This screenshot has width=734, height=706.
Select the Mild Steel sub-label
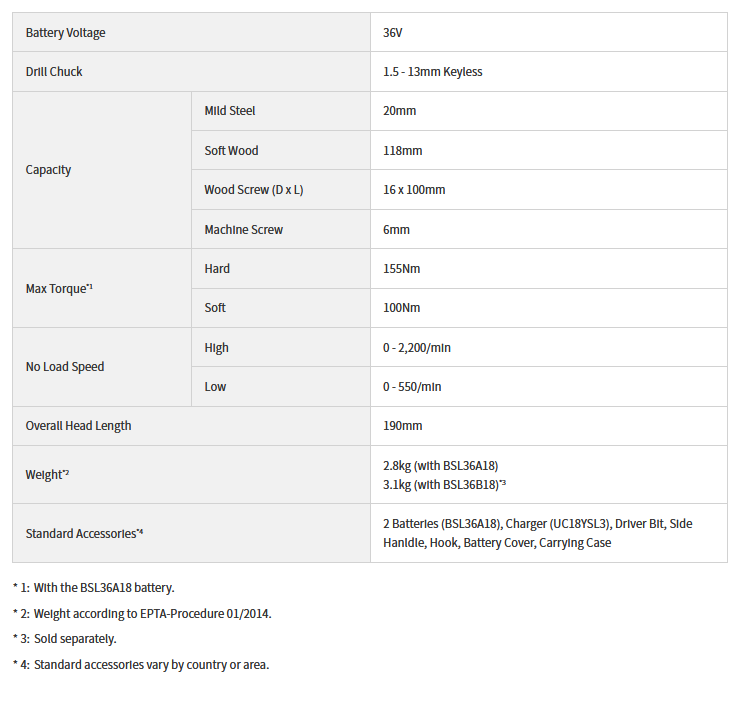[x=230, y=111]
